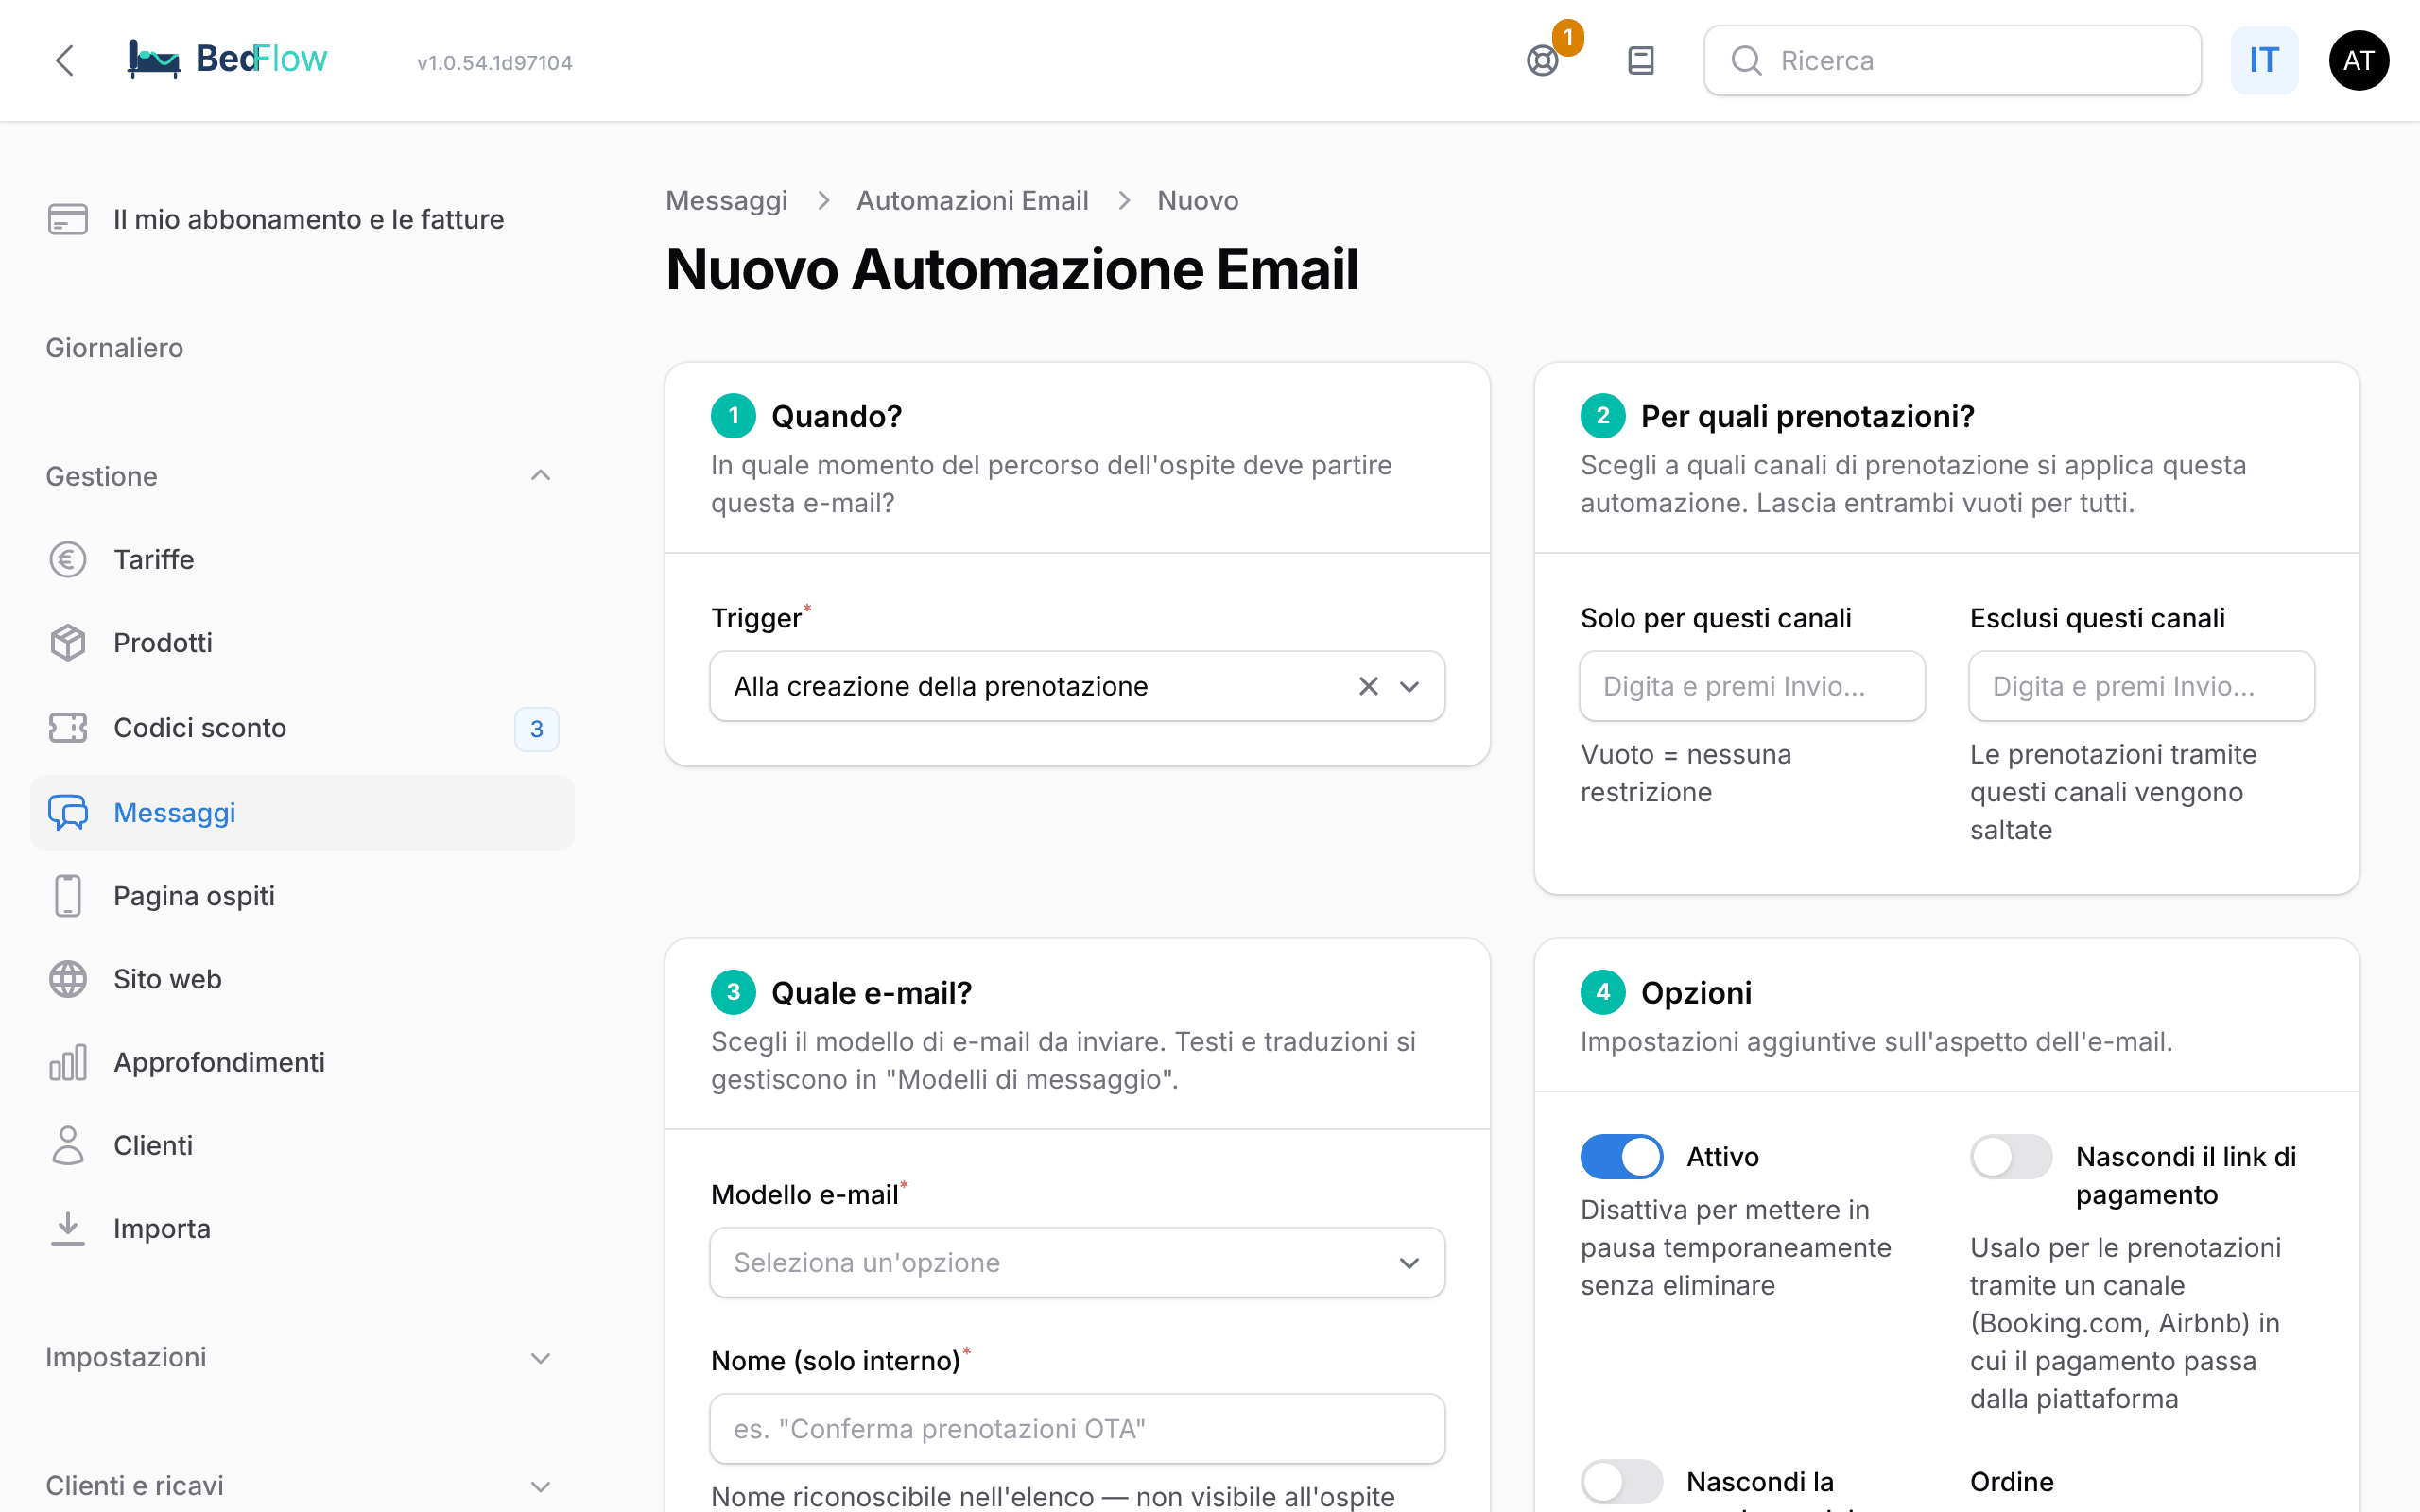Go to Pagina ospiti in the sidebar

(302, 895)
